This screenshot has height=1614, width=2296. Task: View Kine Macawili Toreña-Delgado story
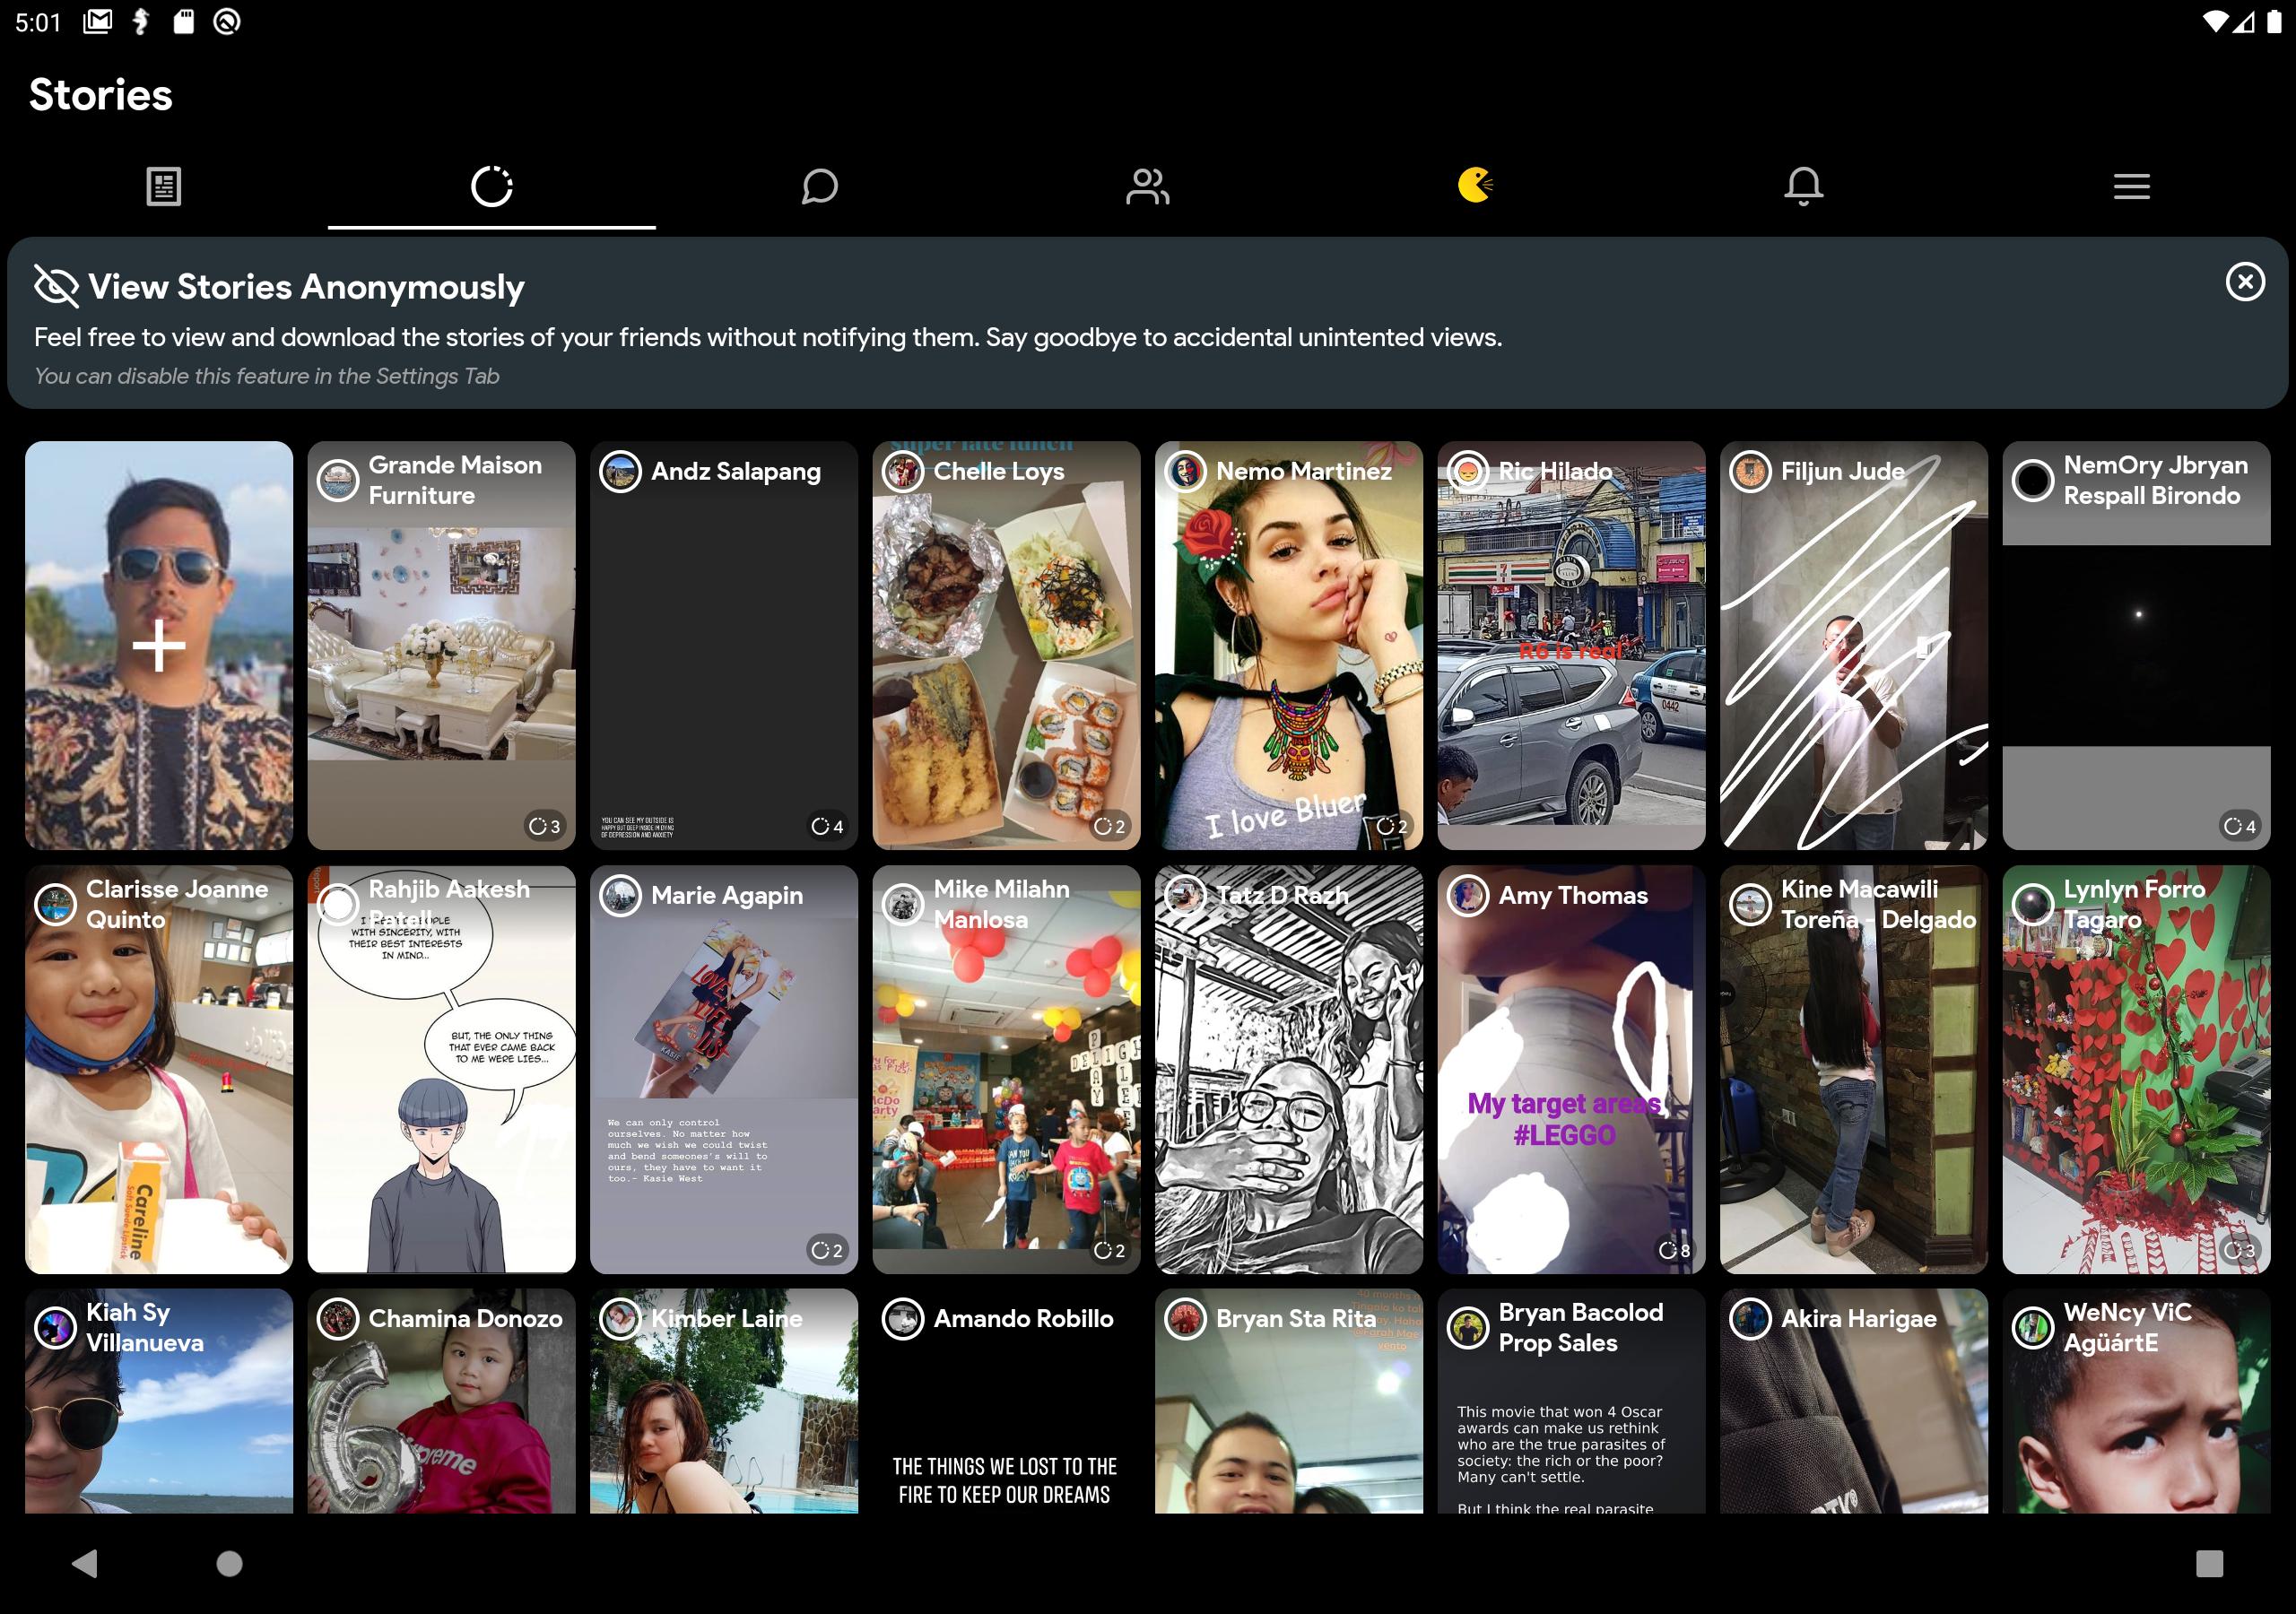[1854, 1069]
